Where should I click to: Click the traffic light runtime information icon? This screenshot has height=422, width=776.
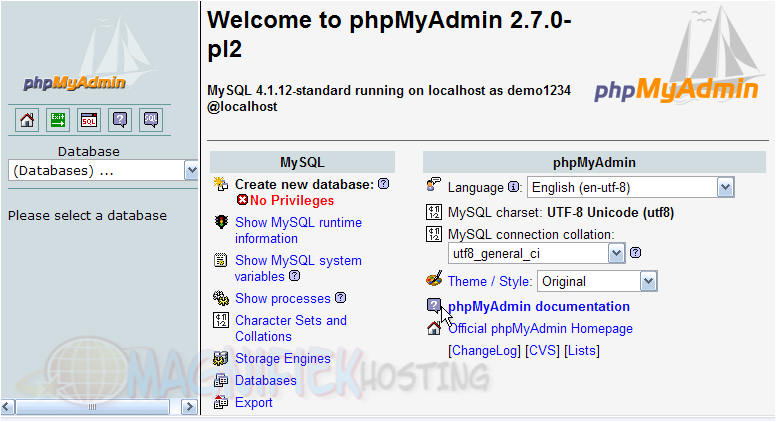coord(221,222)
